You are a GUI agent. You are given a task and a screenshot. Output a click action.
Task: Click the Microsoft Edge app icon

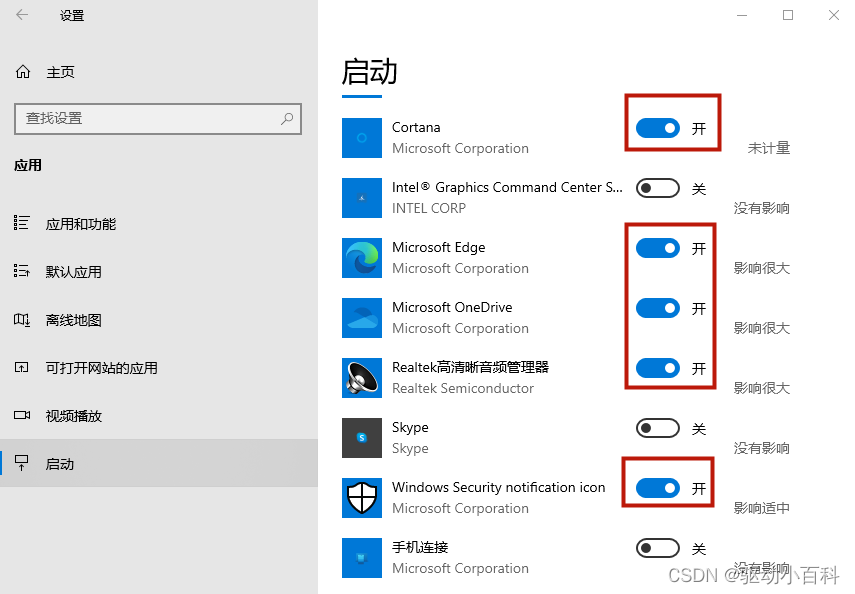(x=362, y=258)
